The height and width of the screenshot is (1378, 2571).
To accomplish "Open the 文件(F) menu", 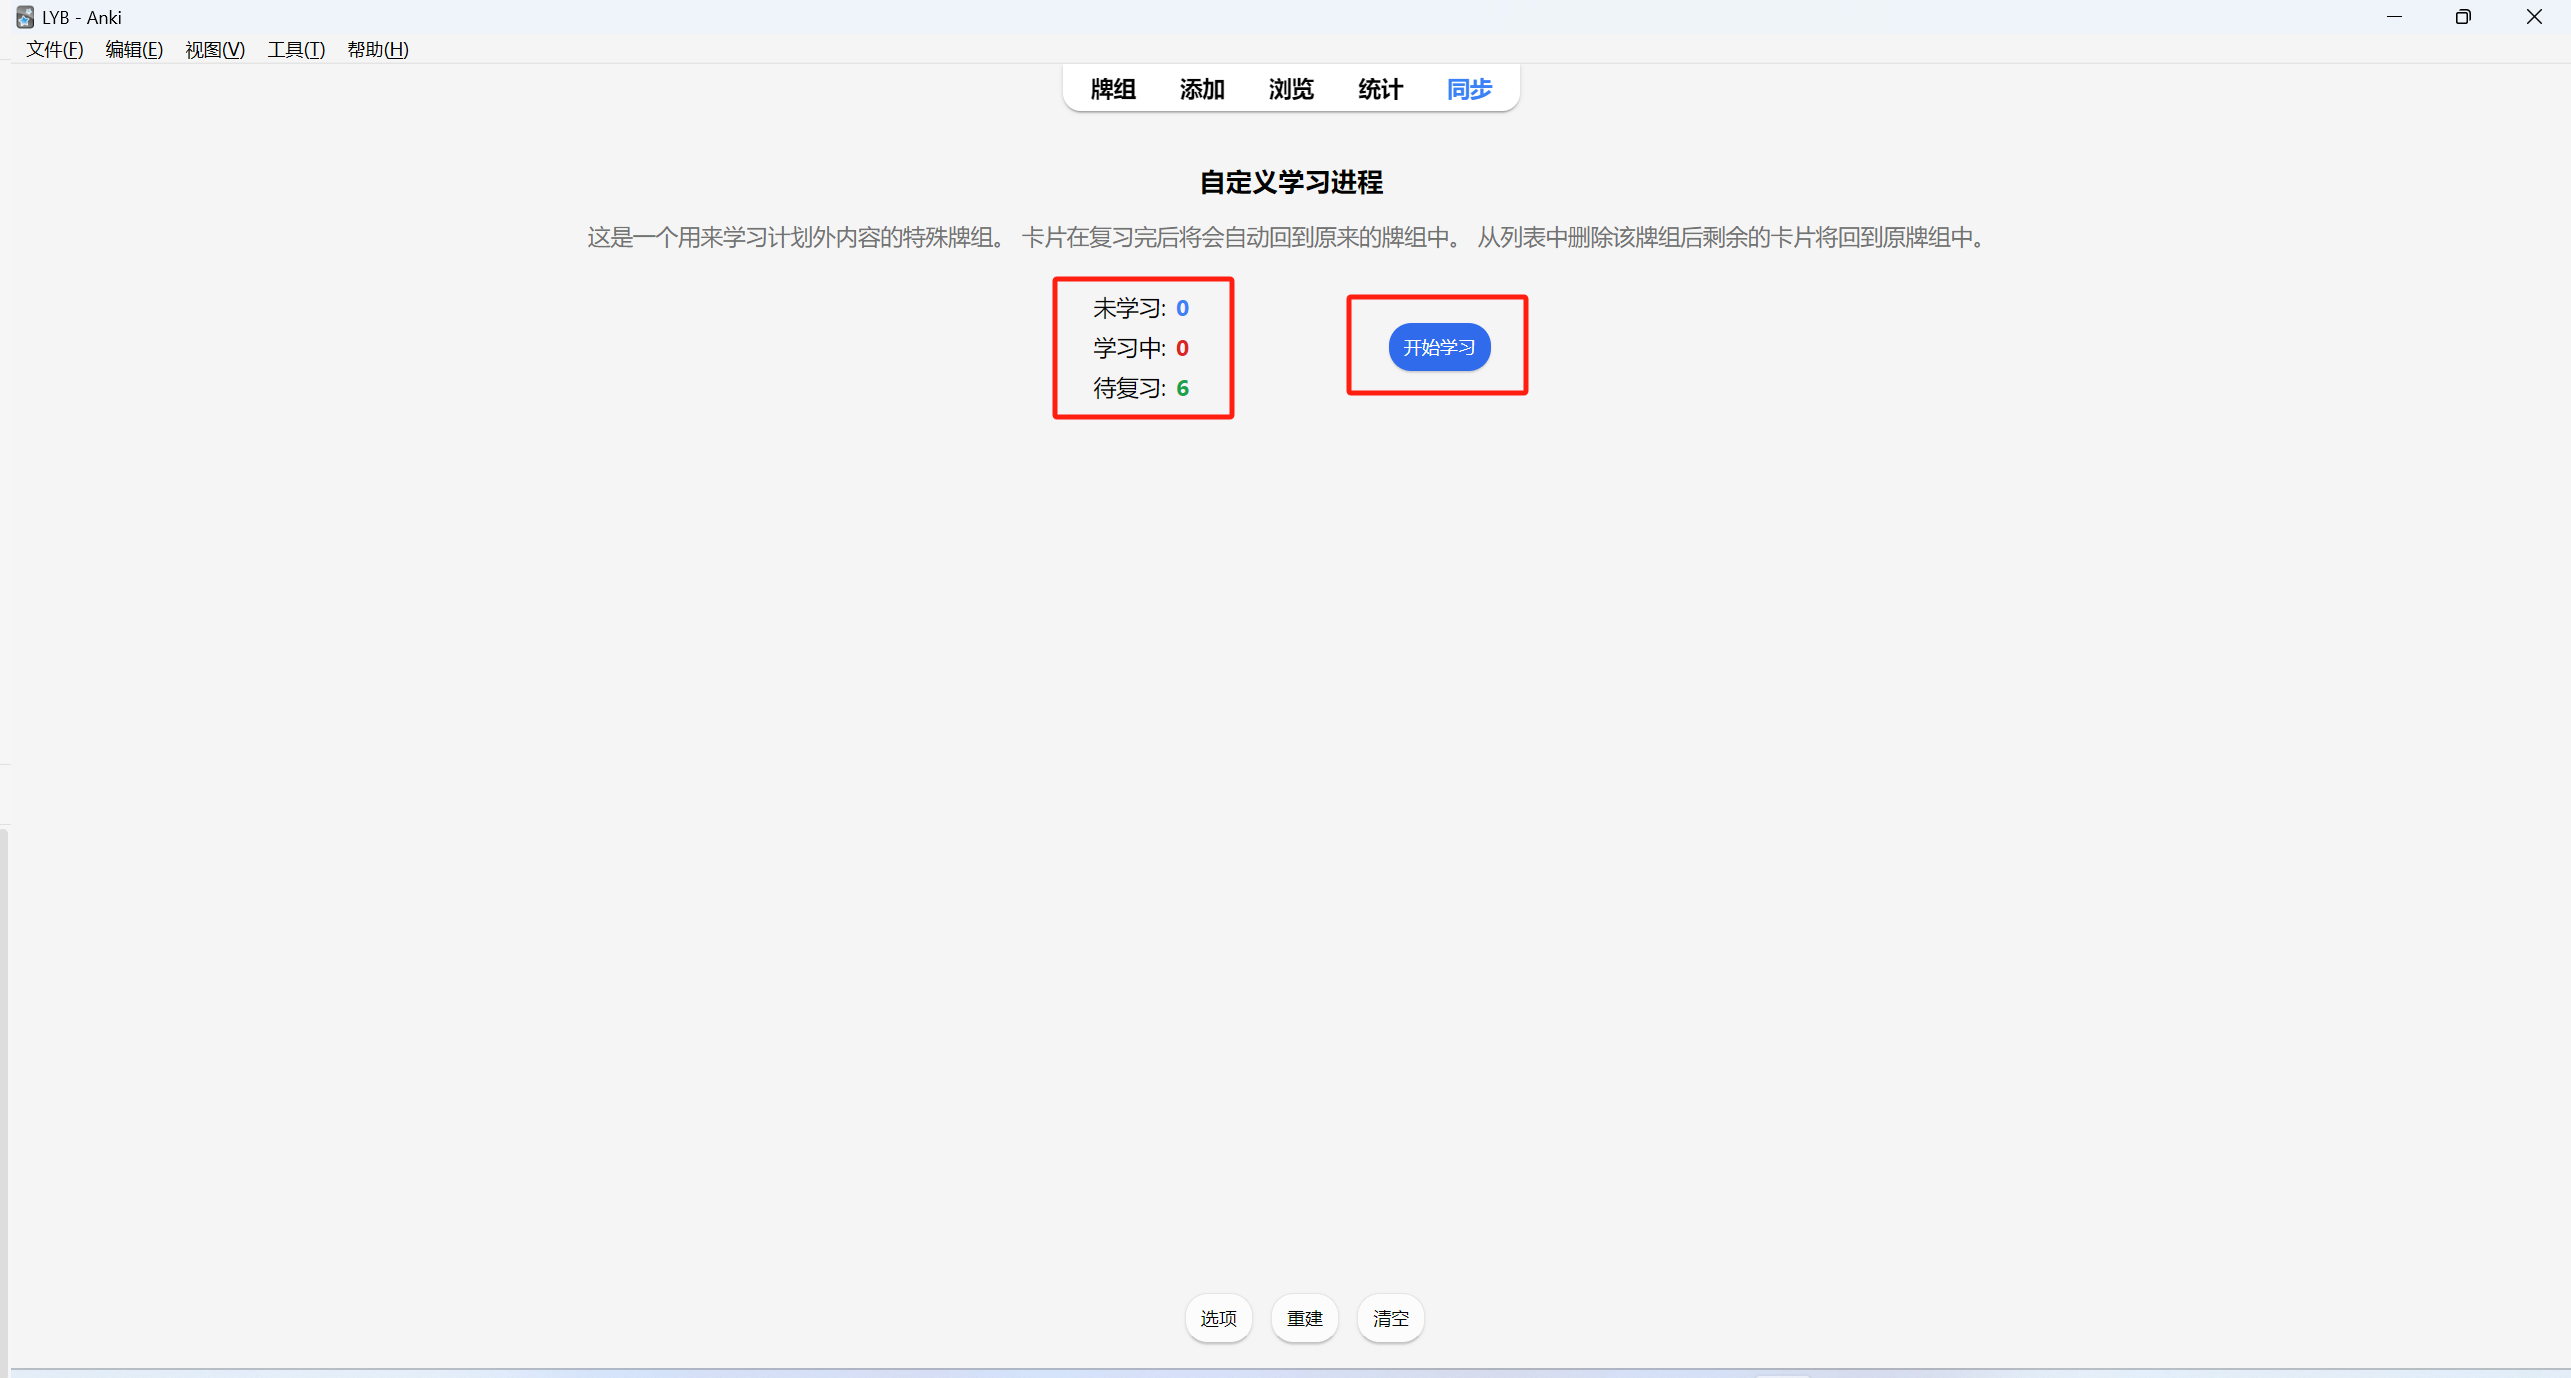I will click(54, 49).
